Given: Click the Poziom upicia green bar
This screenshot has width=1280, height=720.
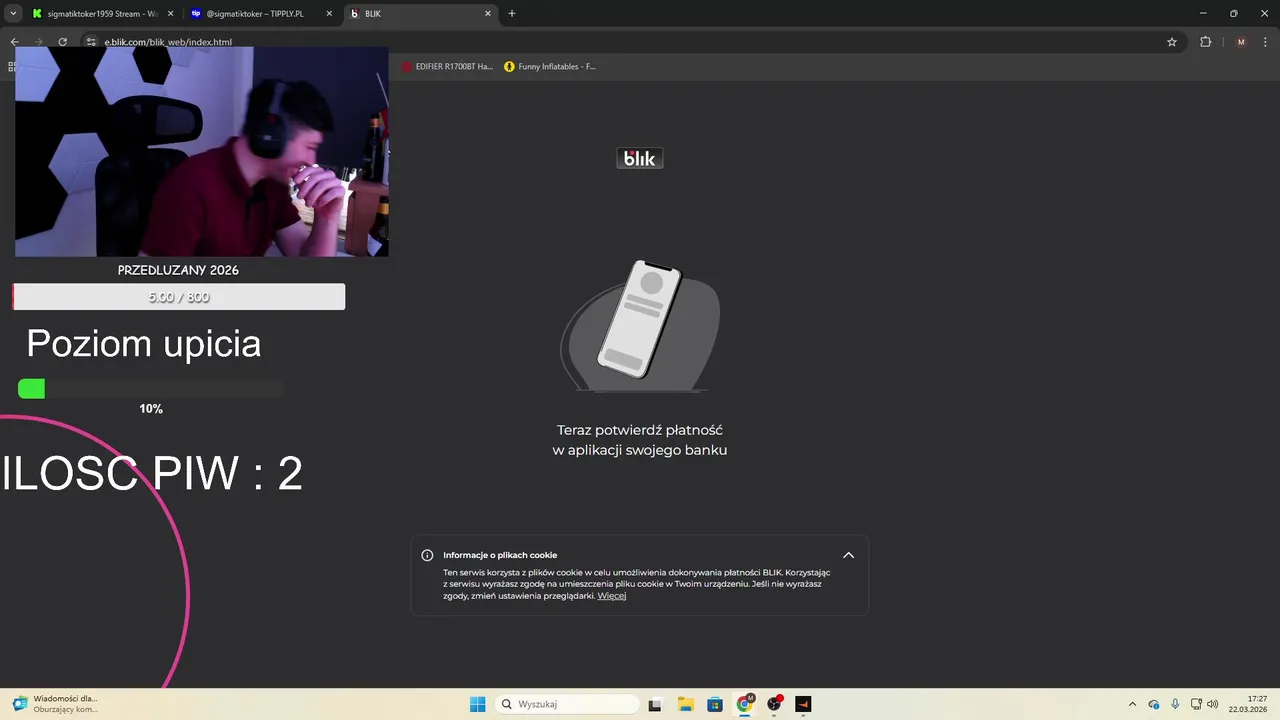Looking at the screenshot, I should [31, 389].
